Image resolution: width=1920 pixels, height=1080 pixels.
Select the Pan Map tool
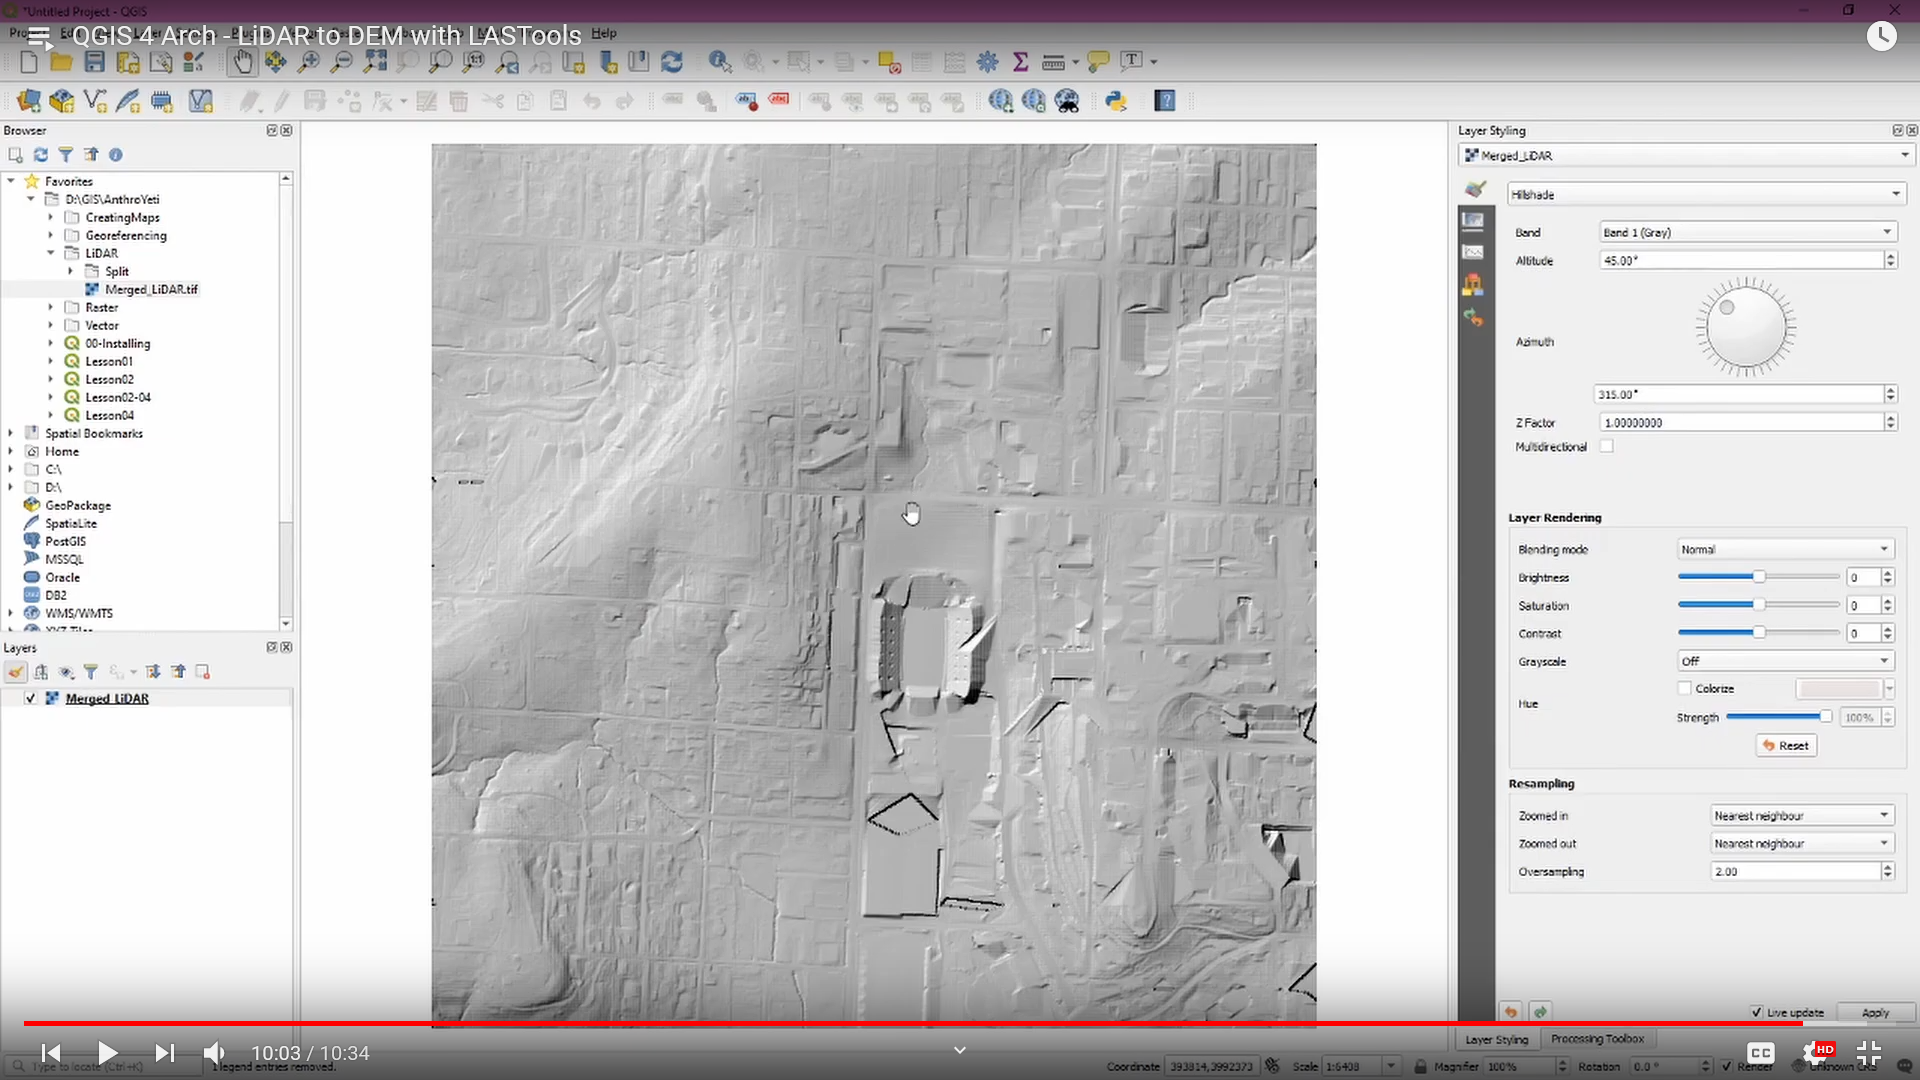click(243, 61)
